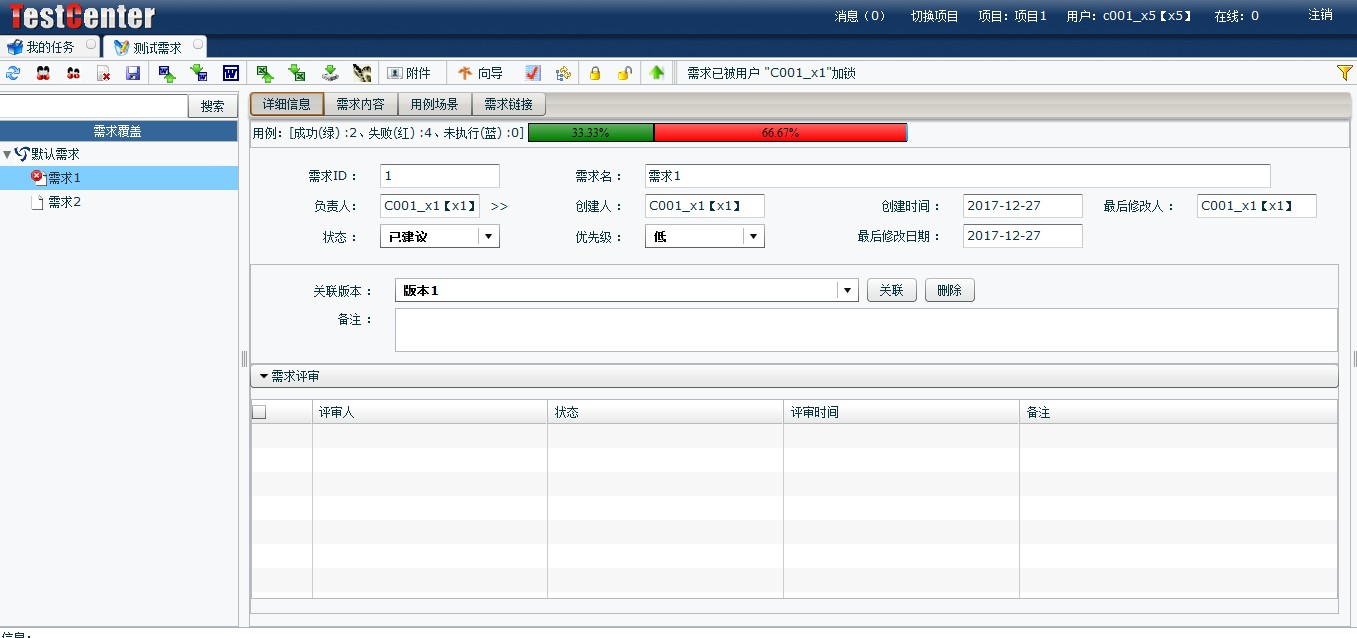Image resolution: width=1357 pixels, height=638 pixels.
Task: Tick the select-all checkbox in review table header
Action: pyautogui.click(x=259, y=412)
